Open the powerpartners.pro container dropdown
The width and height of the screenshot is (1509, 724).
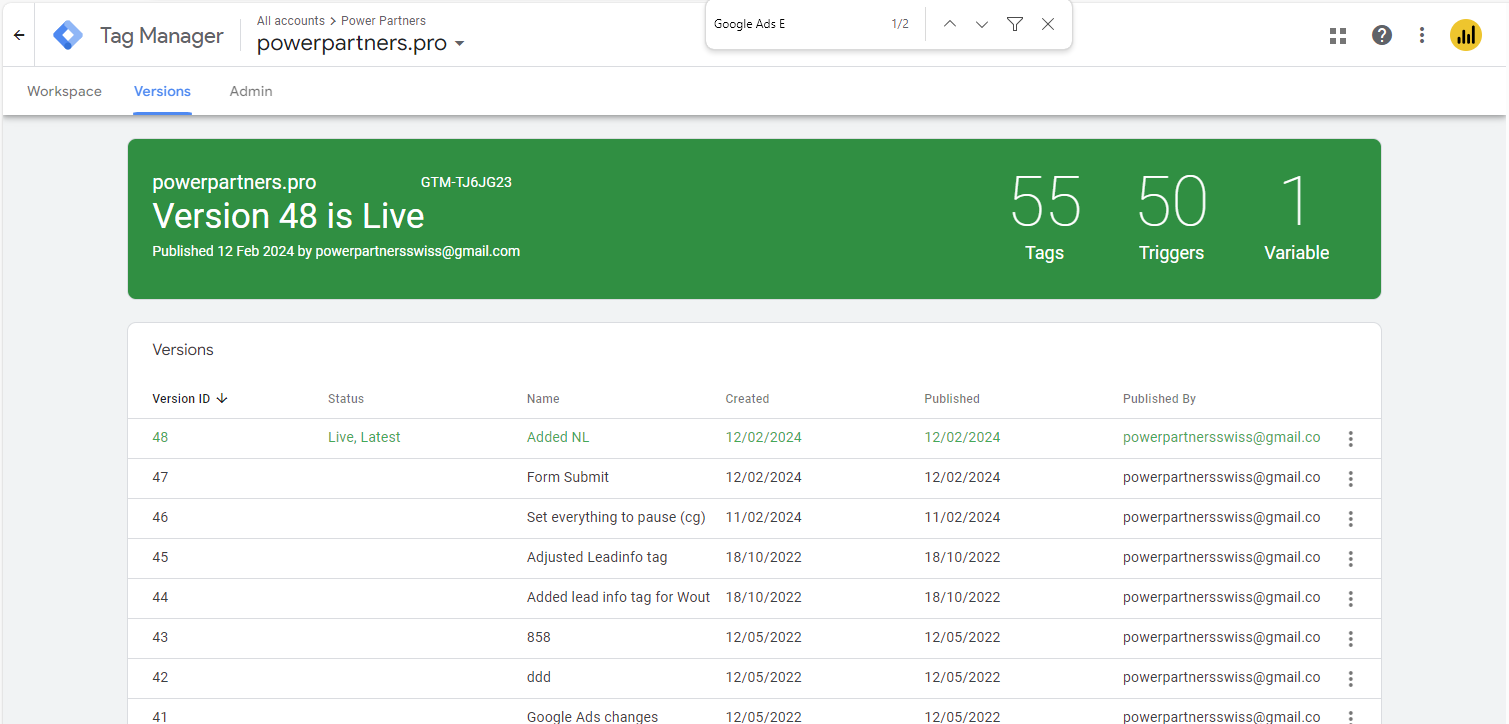361,44
